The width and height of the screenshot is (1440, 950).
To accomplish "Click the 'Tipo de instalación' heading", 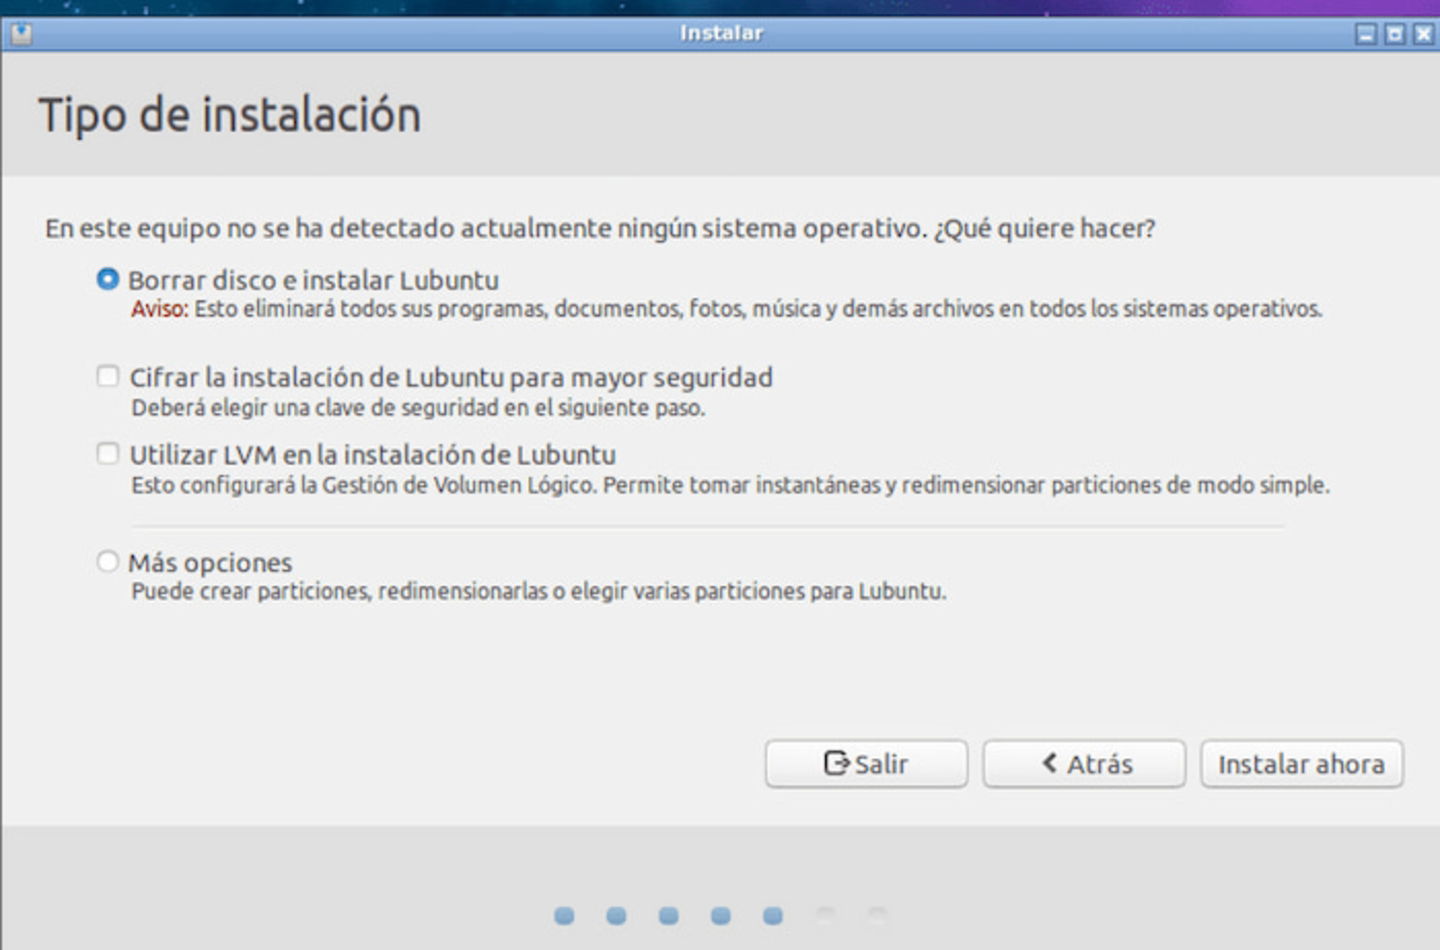I will click(x=230, y=114).
